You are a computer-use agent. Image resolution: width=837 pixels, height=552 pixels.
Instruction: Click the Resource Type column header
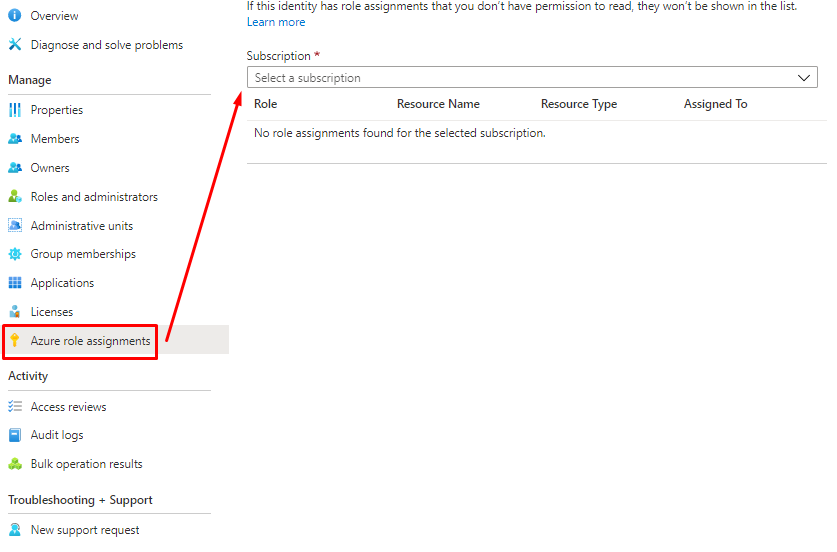click(x=579, y=104)
